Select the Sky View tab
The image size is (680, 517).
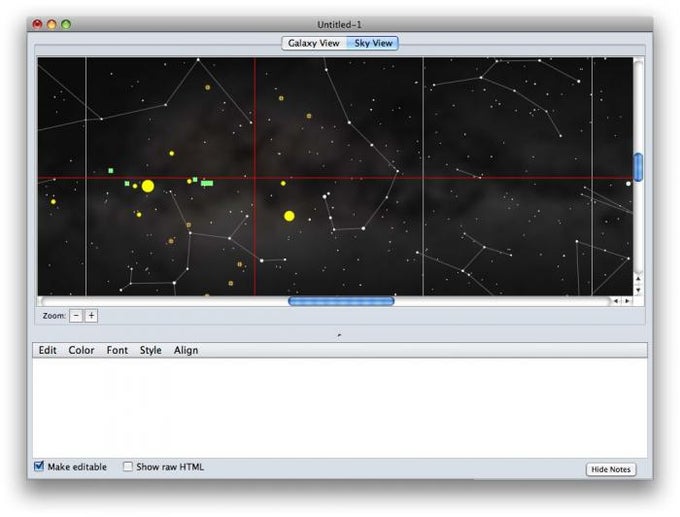coord(373,43)
